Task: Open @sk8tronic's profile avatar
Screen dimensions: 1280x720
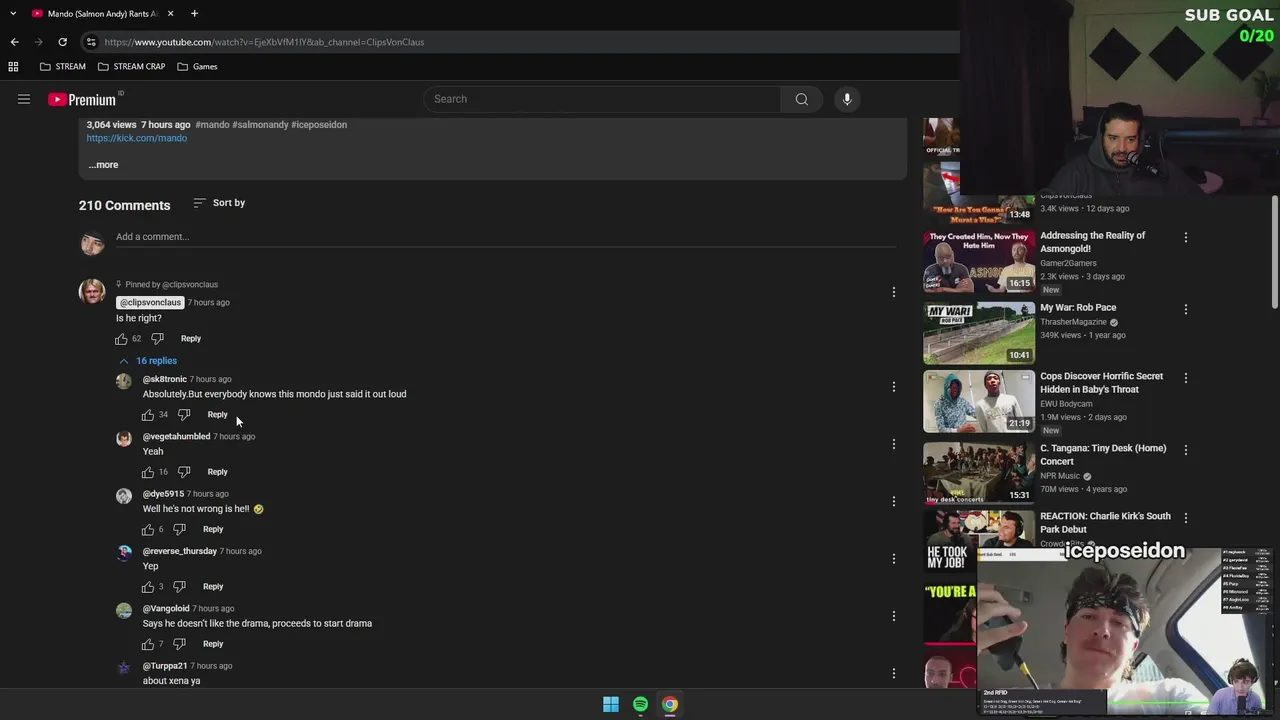Action: click(x=124, y=381)
